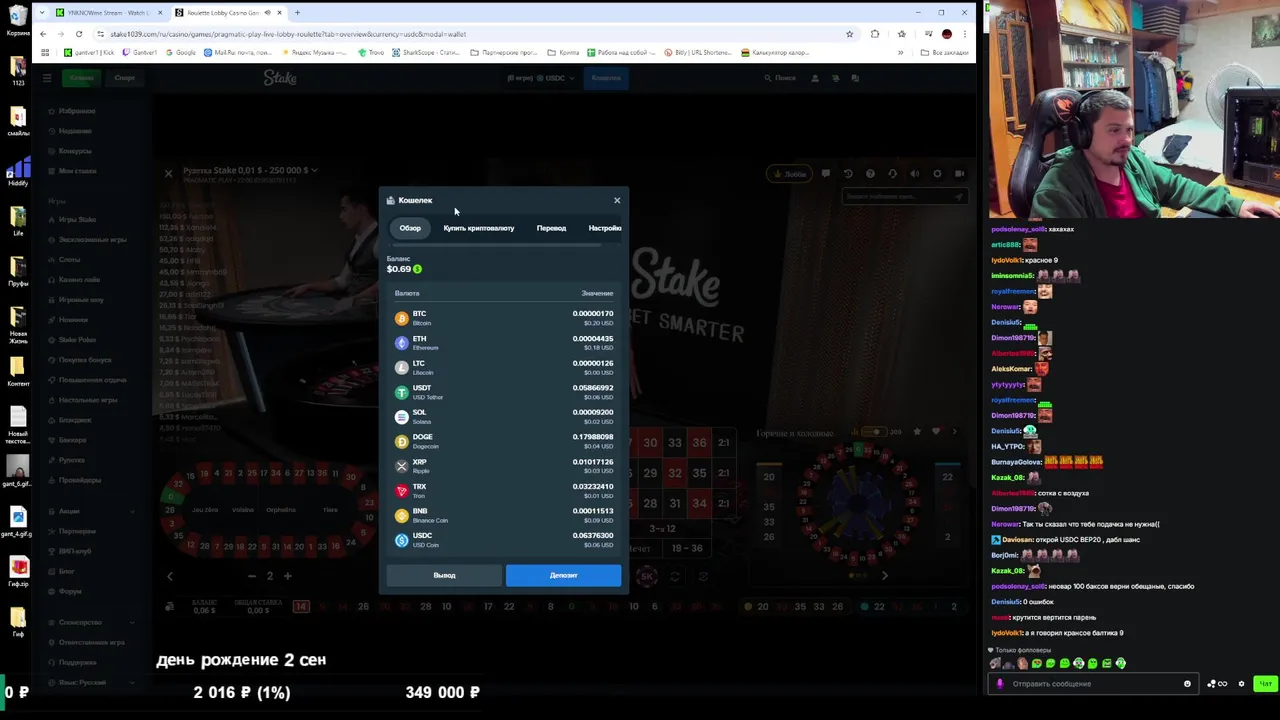Close the Кошелек wallet dialog
The image size is (1280, 720).
pyautogui.click(x=617, y=200)
